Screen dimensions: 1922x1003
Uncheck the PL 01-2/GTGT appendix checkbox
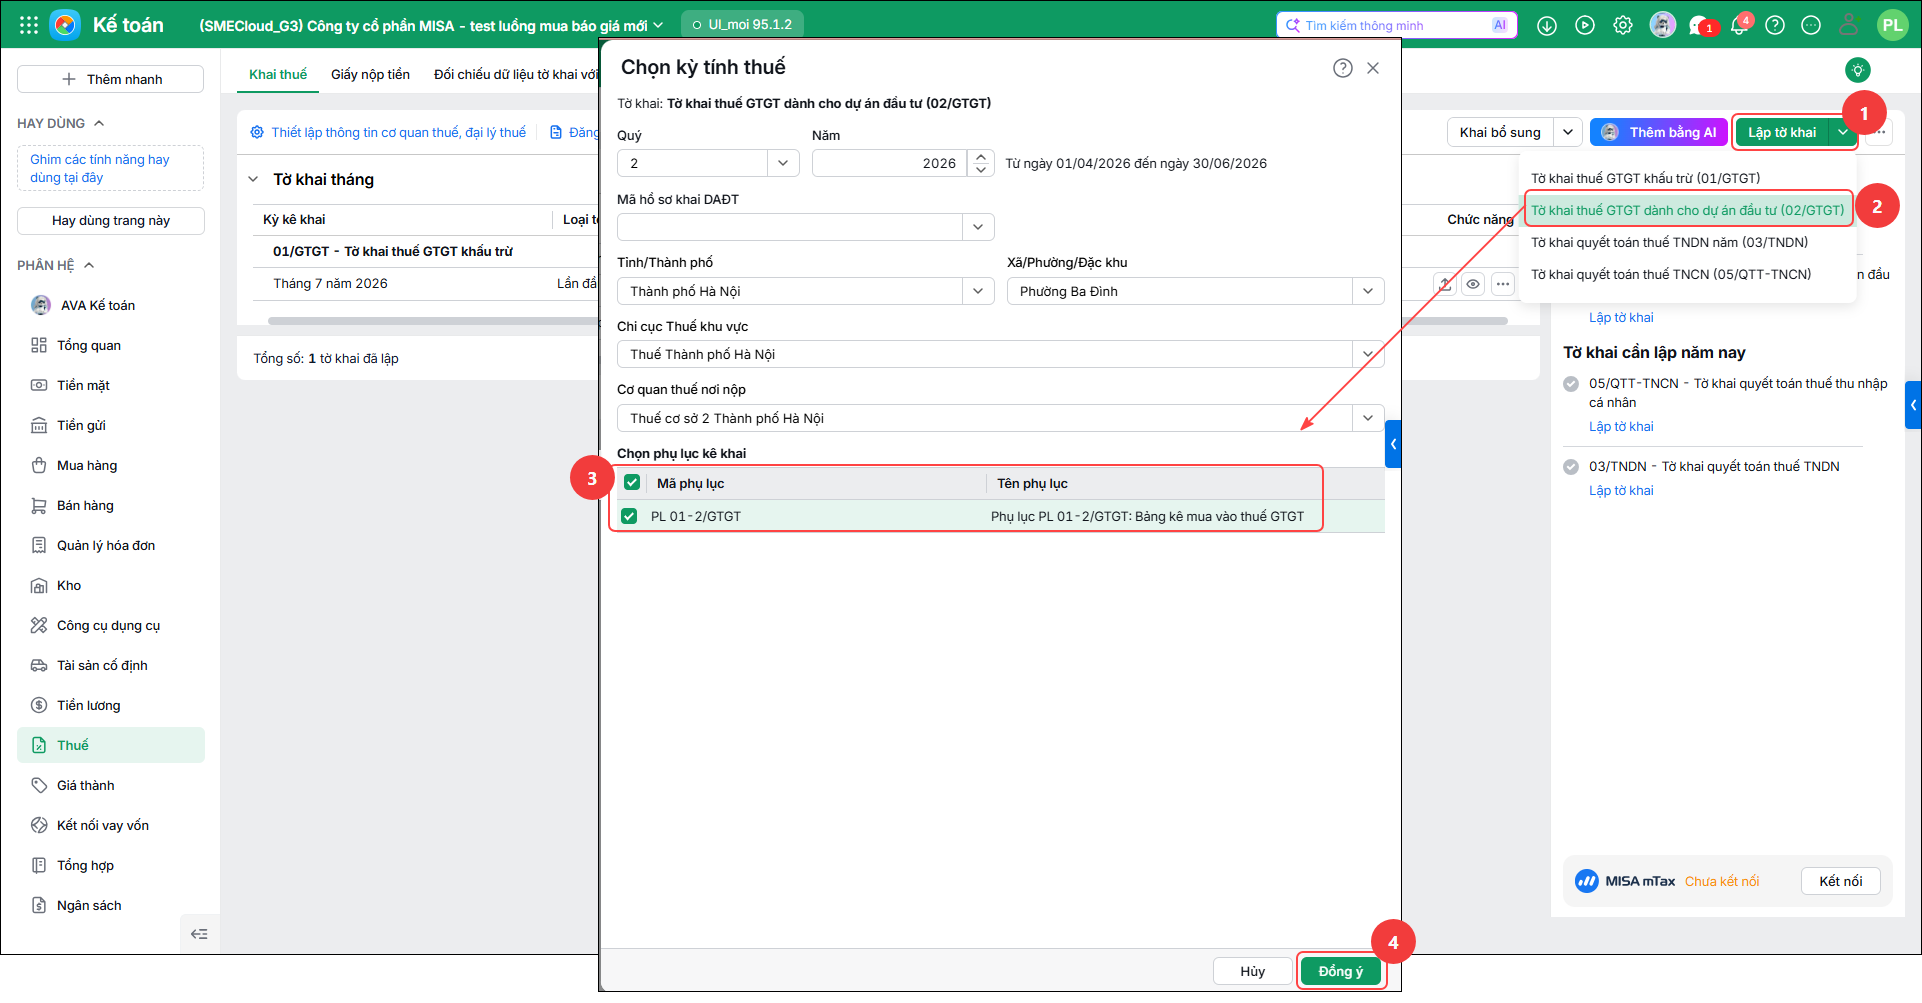pos(629,516)
